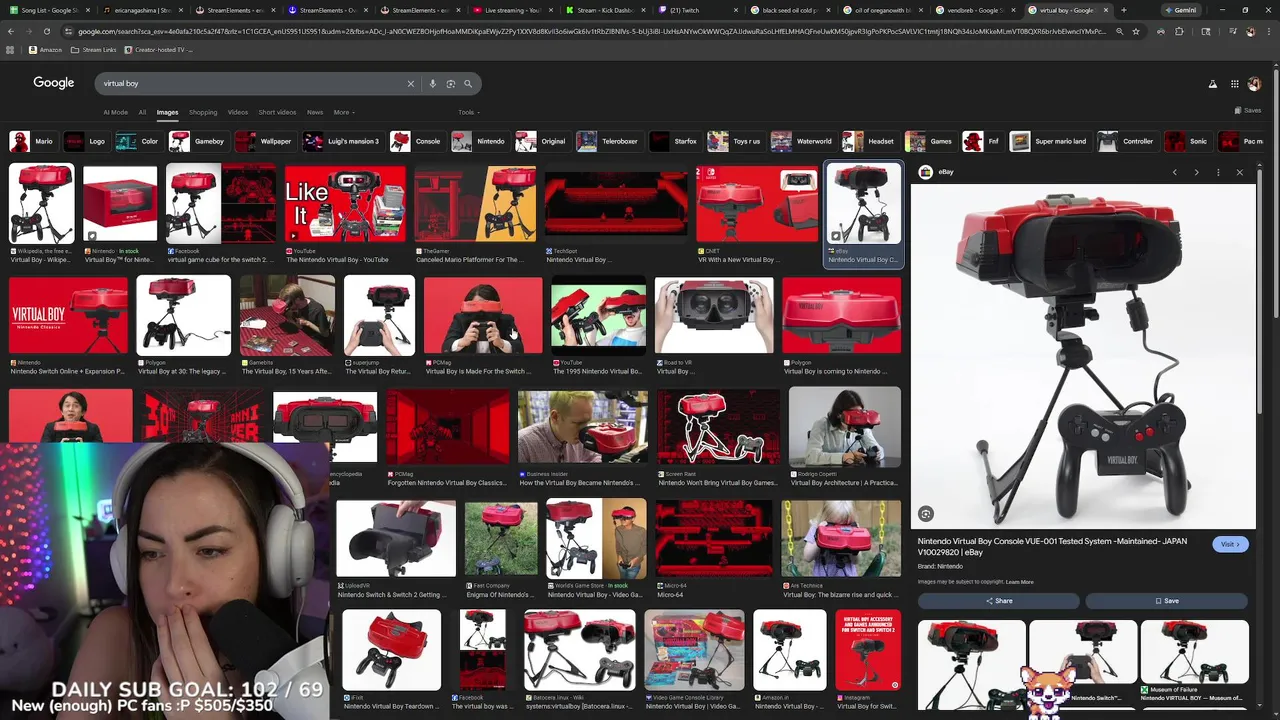Open Search Labs flask icon
Screen dimensions: 1280x720
pyautogui.click(x=1213, y=84)
